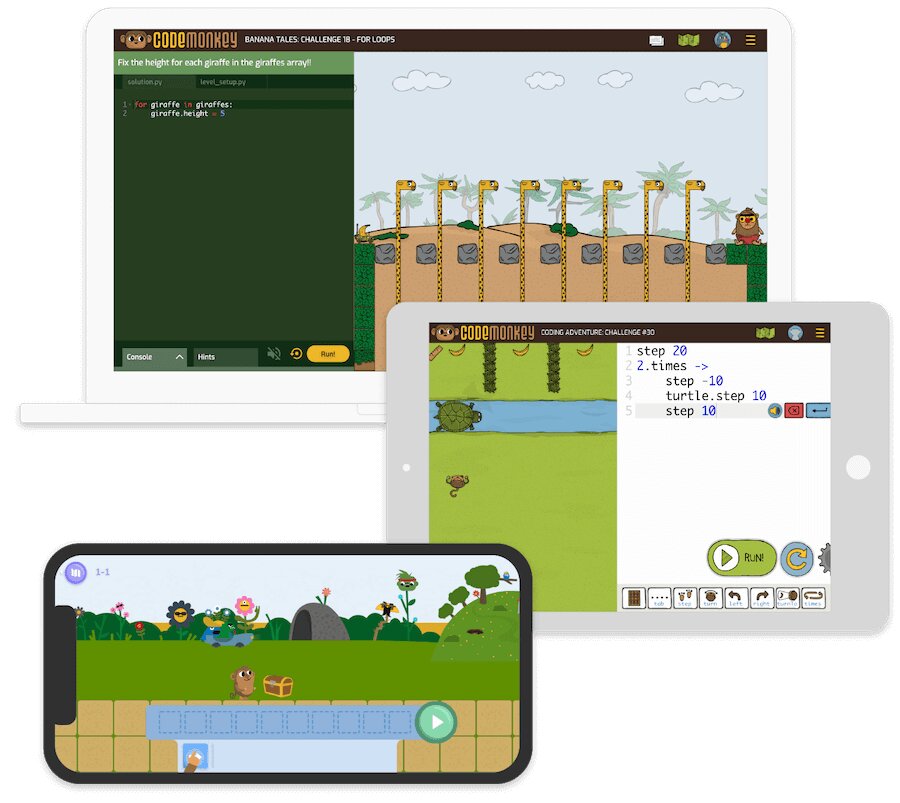
Task: Click the profile avatar on the tablet header
Action: tap(795, 333)
